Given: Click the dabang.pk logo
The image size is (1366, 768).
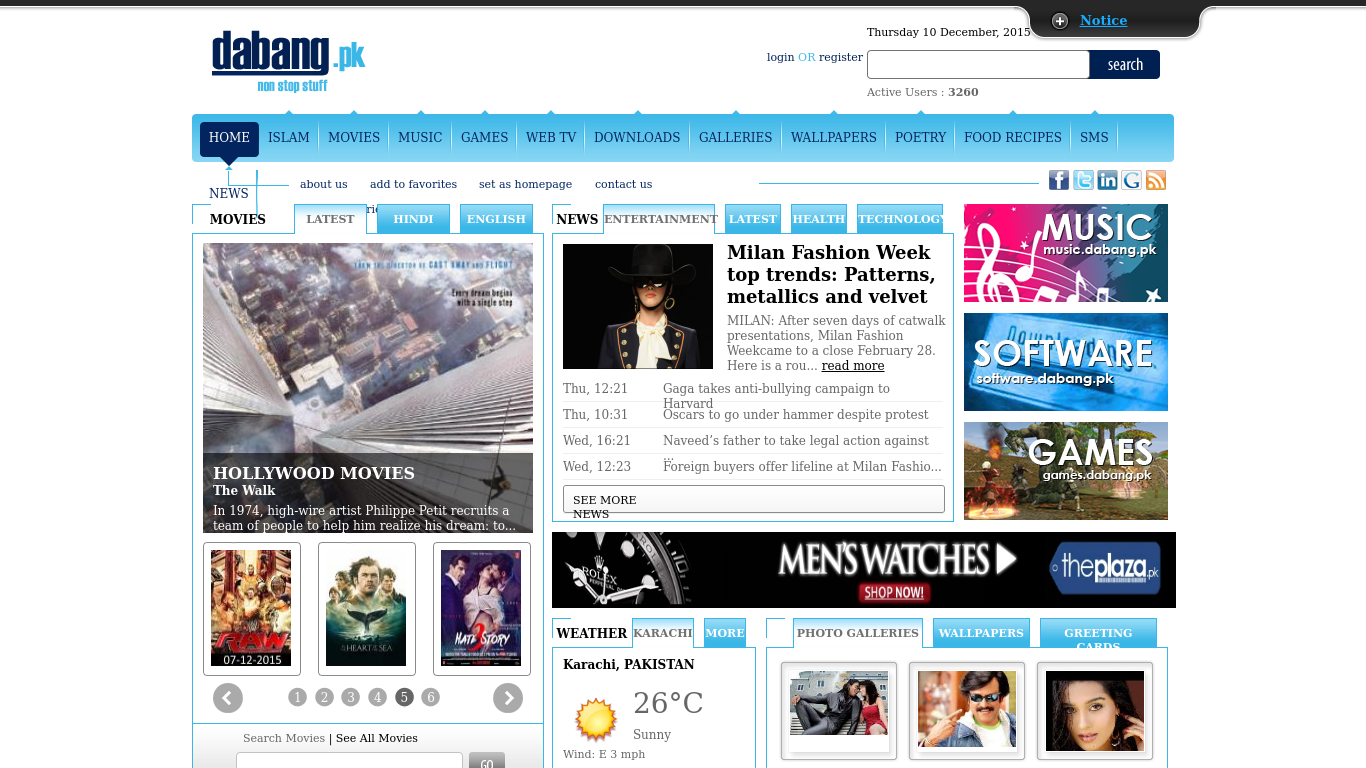Looking at the screenshot, I should point(288,61).
